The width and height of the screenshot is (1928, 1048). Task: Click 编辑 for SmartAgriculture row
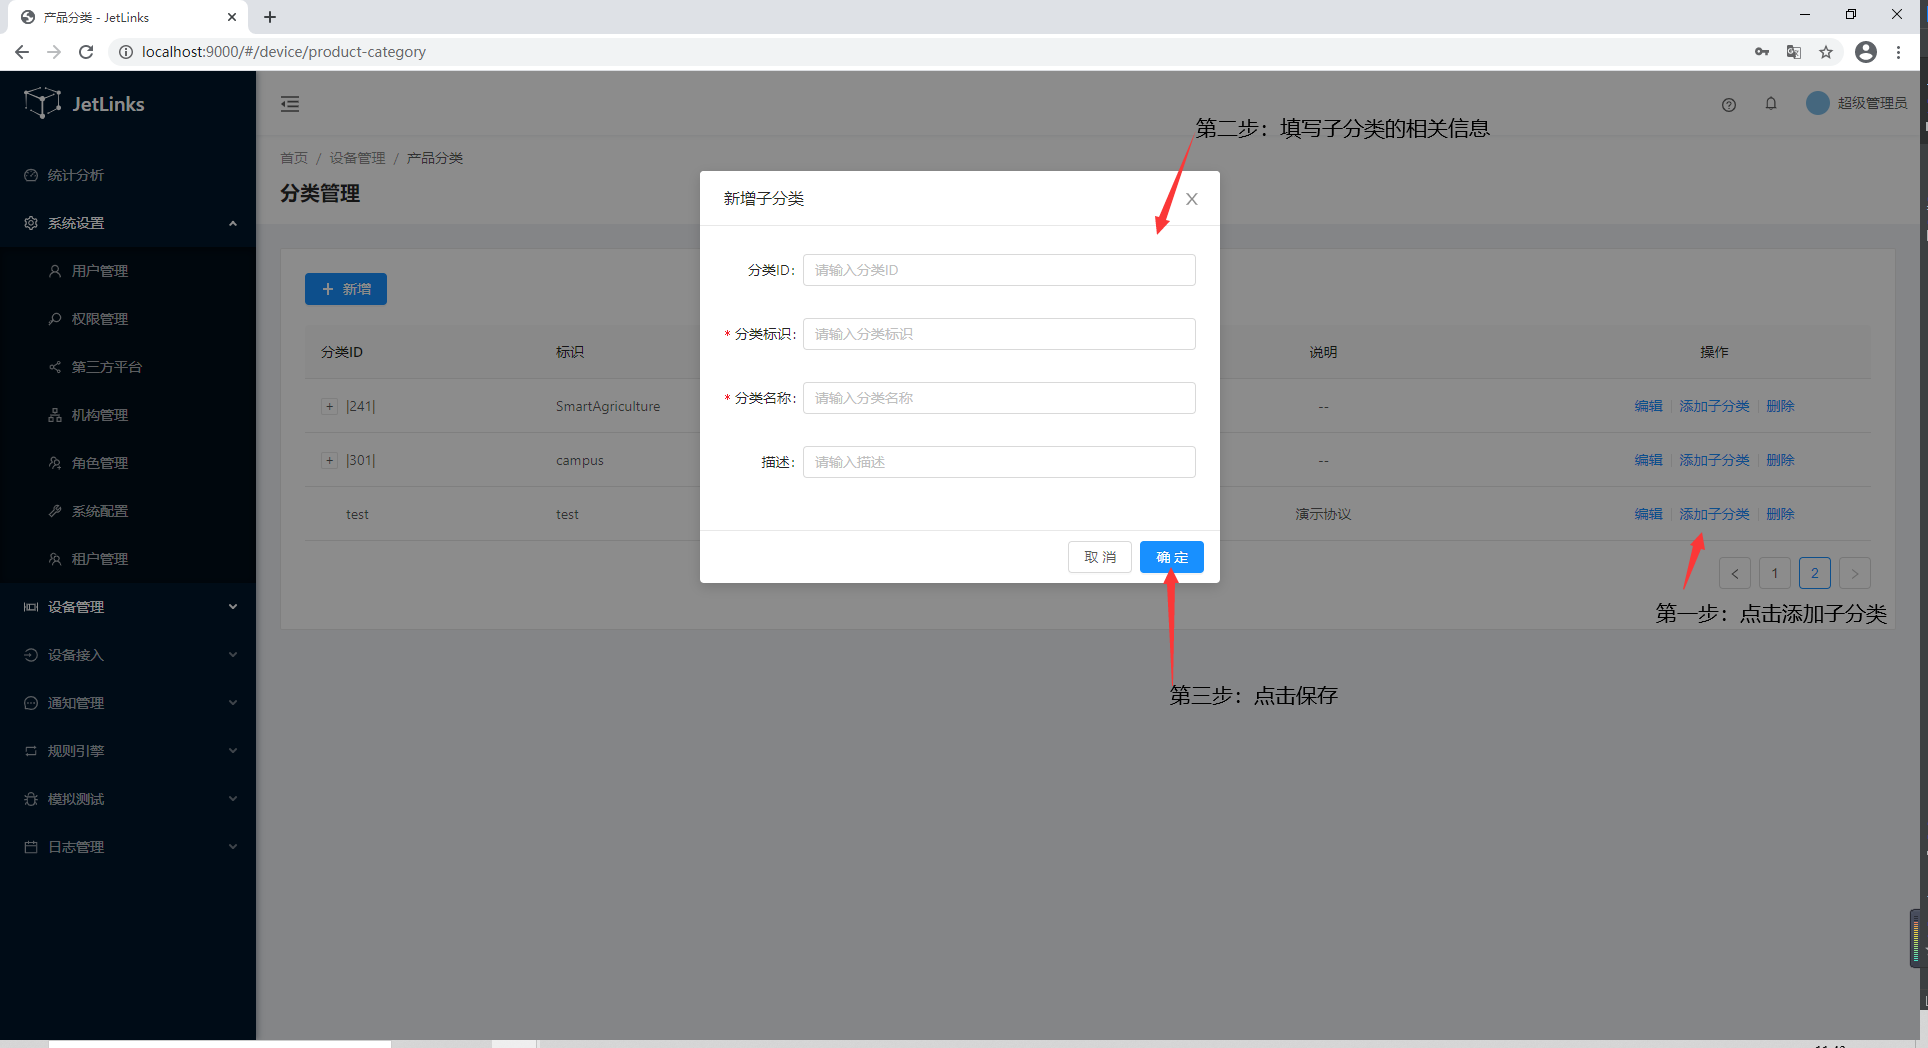[x=1648, y=406]
